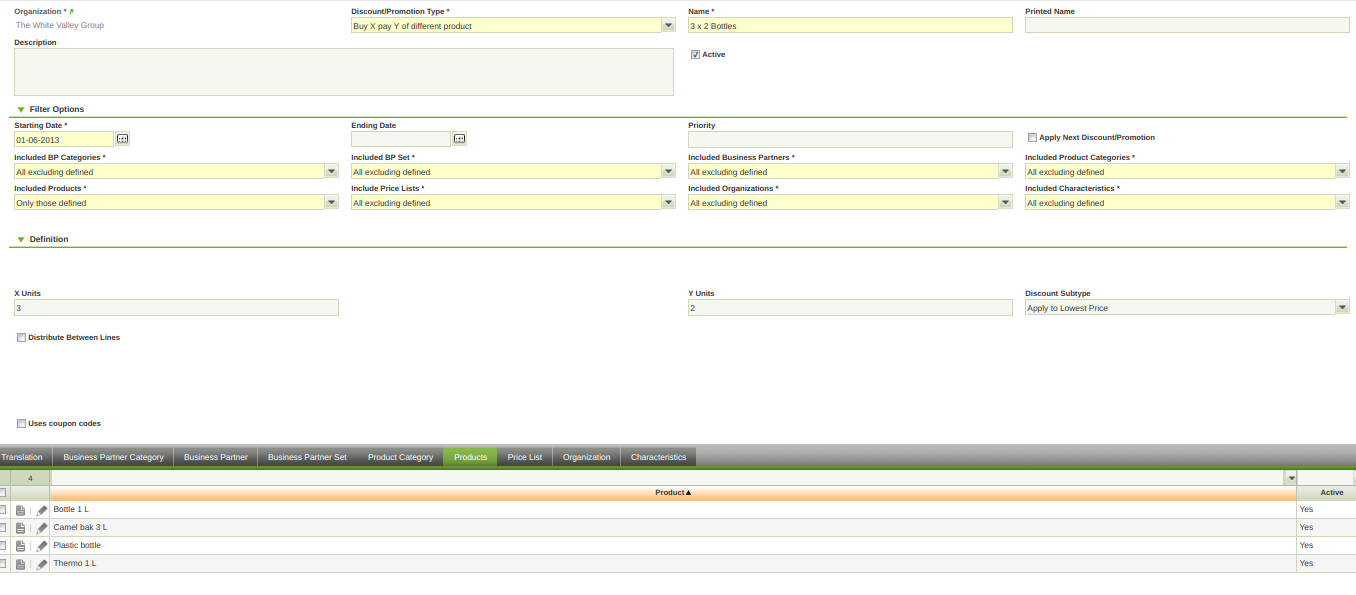This screenshot has height=595, width=1356.
Task: Click the Priority field
Action: click(x=850, y=139)
